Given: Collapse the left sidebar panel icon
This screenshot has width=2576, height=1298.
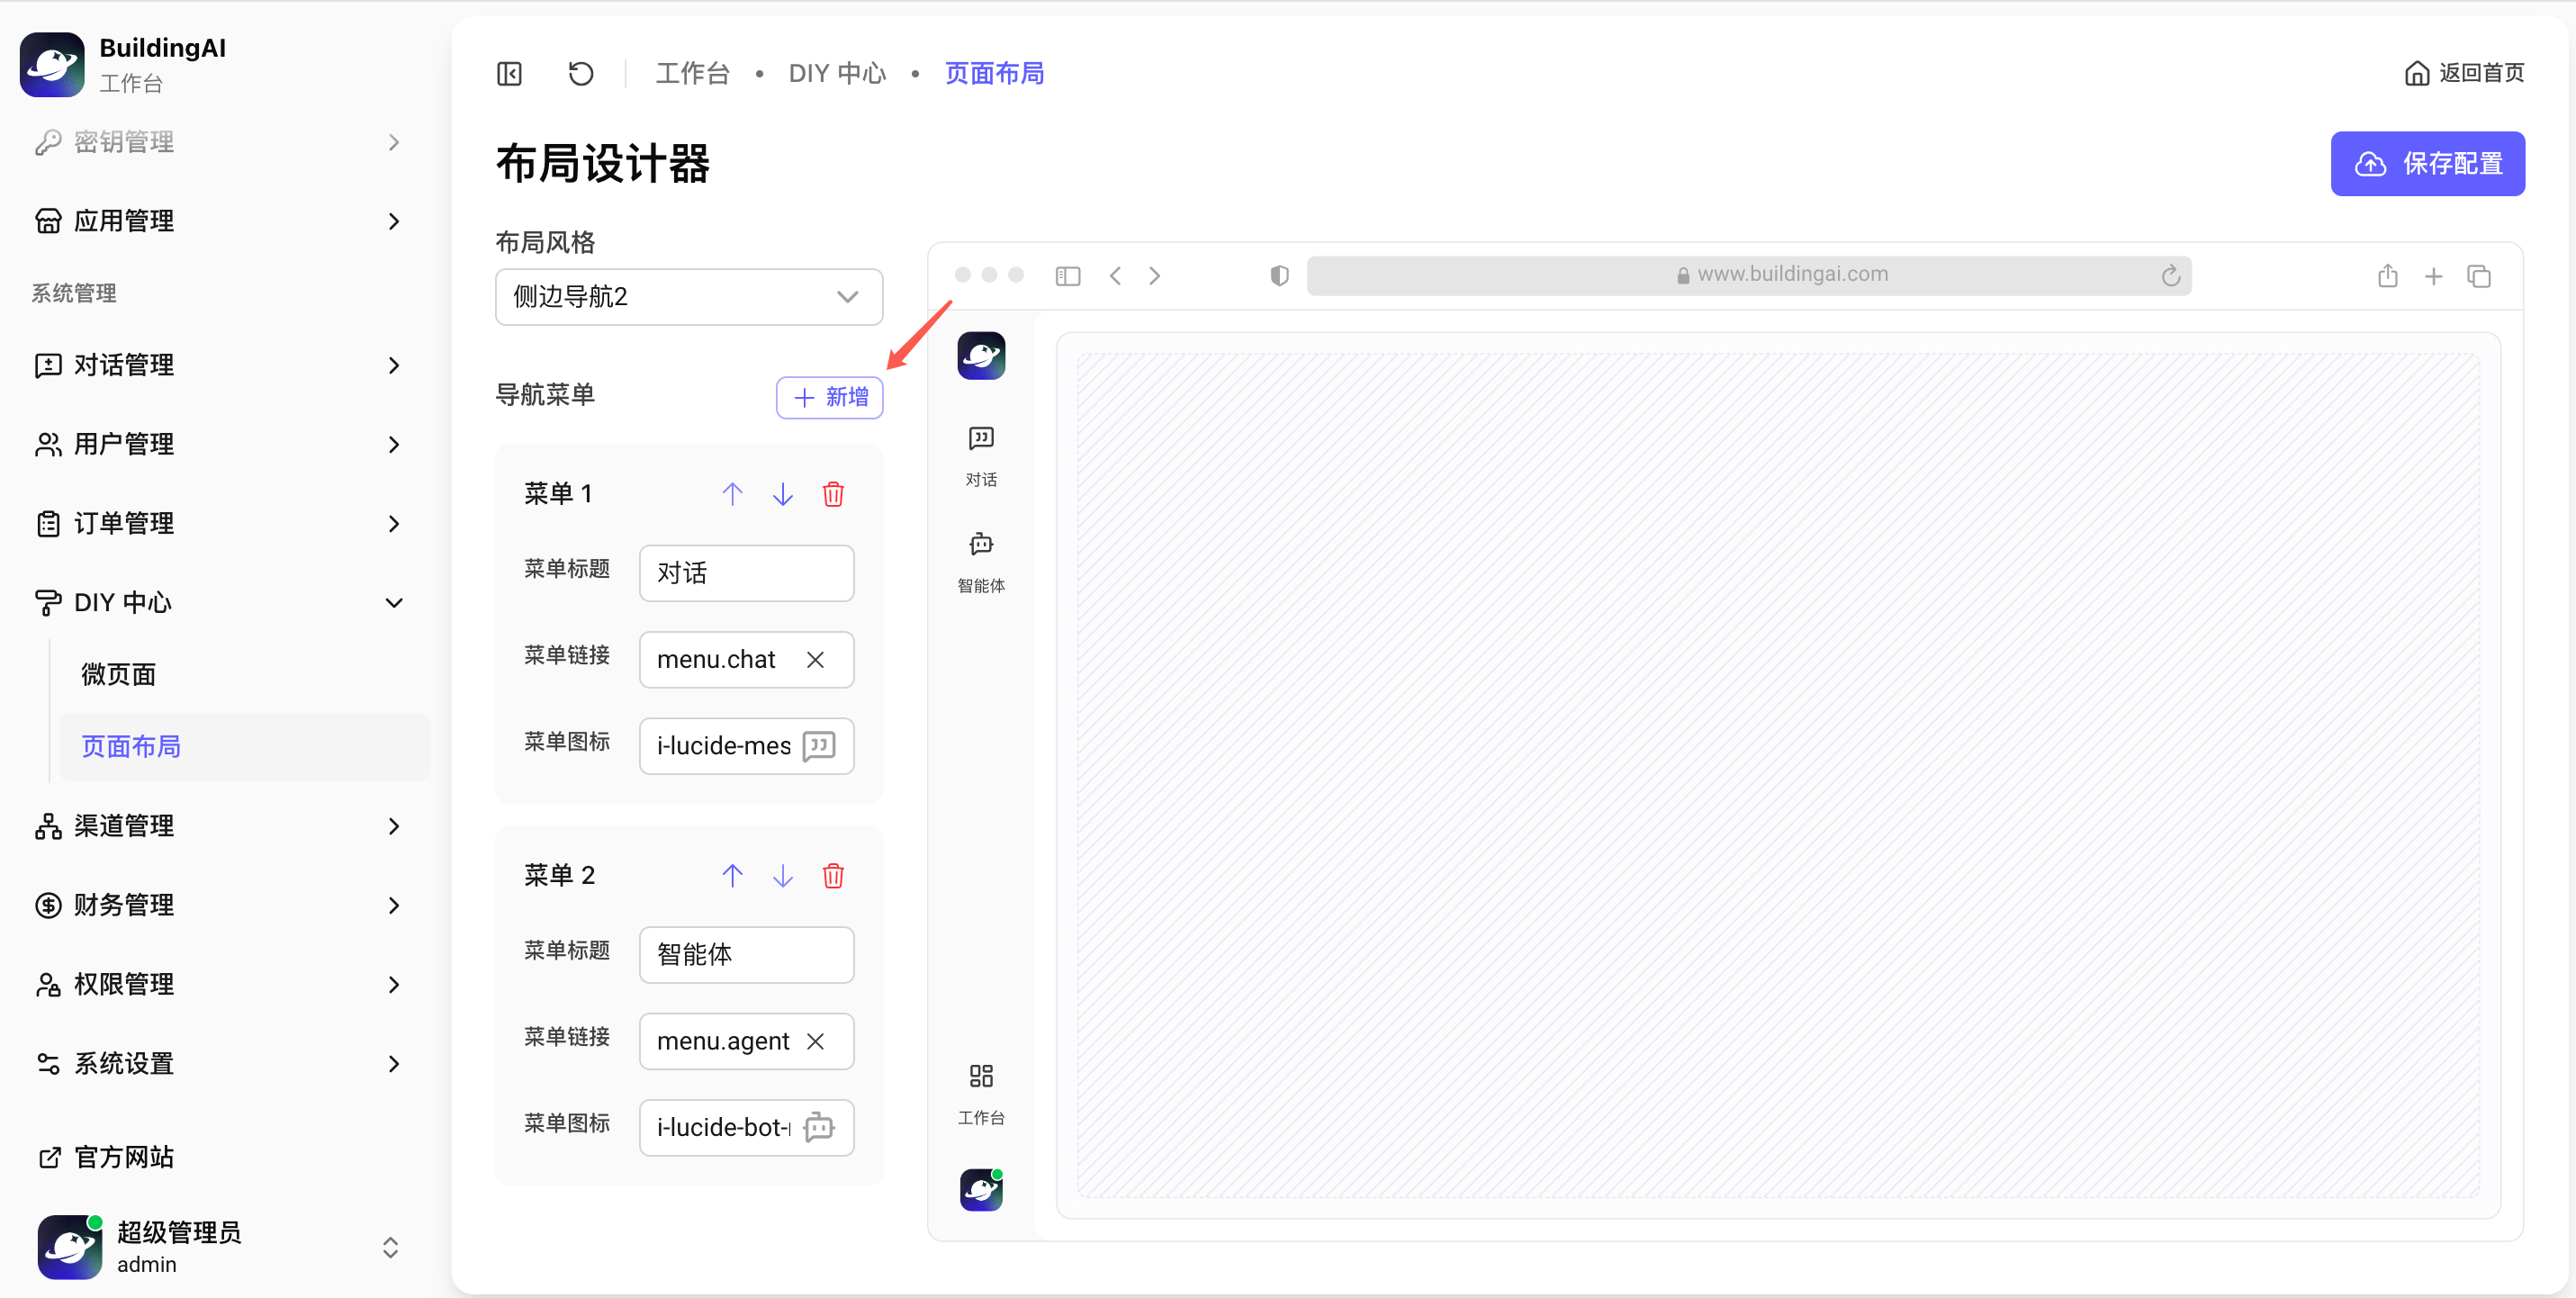Looking at the screenshot, I should point(509,74).
